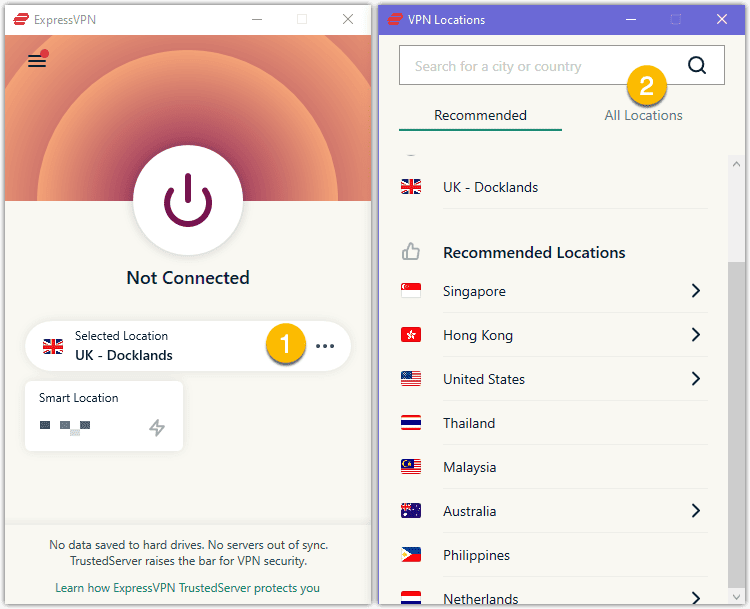Click the search magnifier icon

697,66
